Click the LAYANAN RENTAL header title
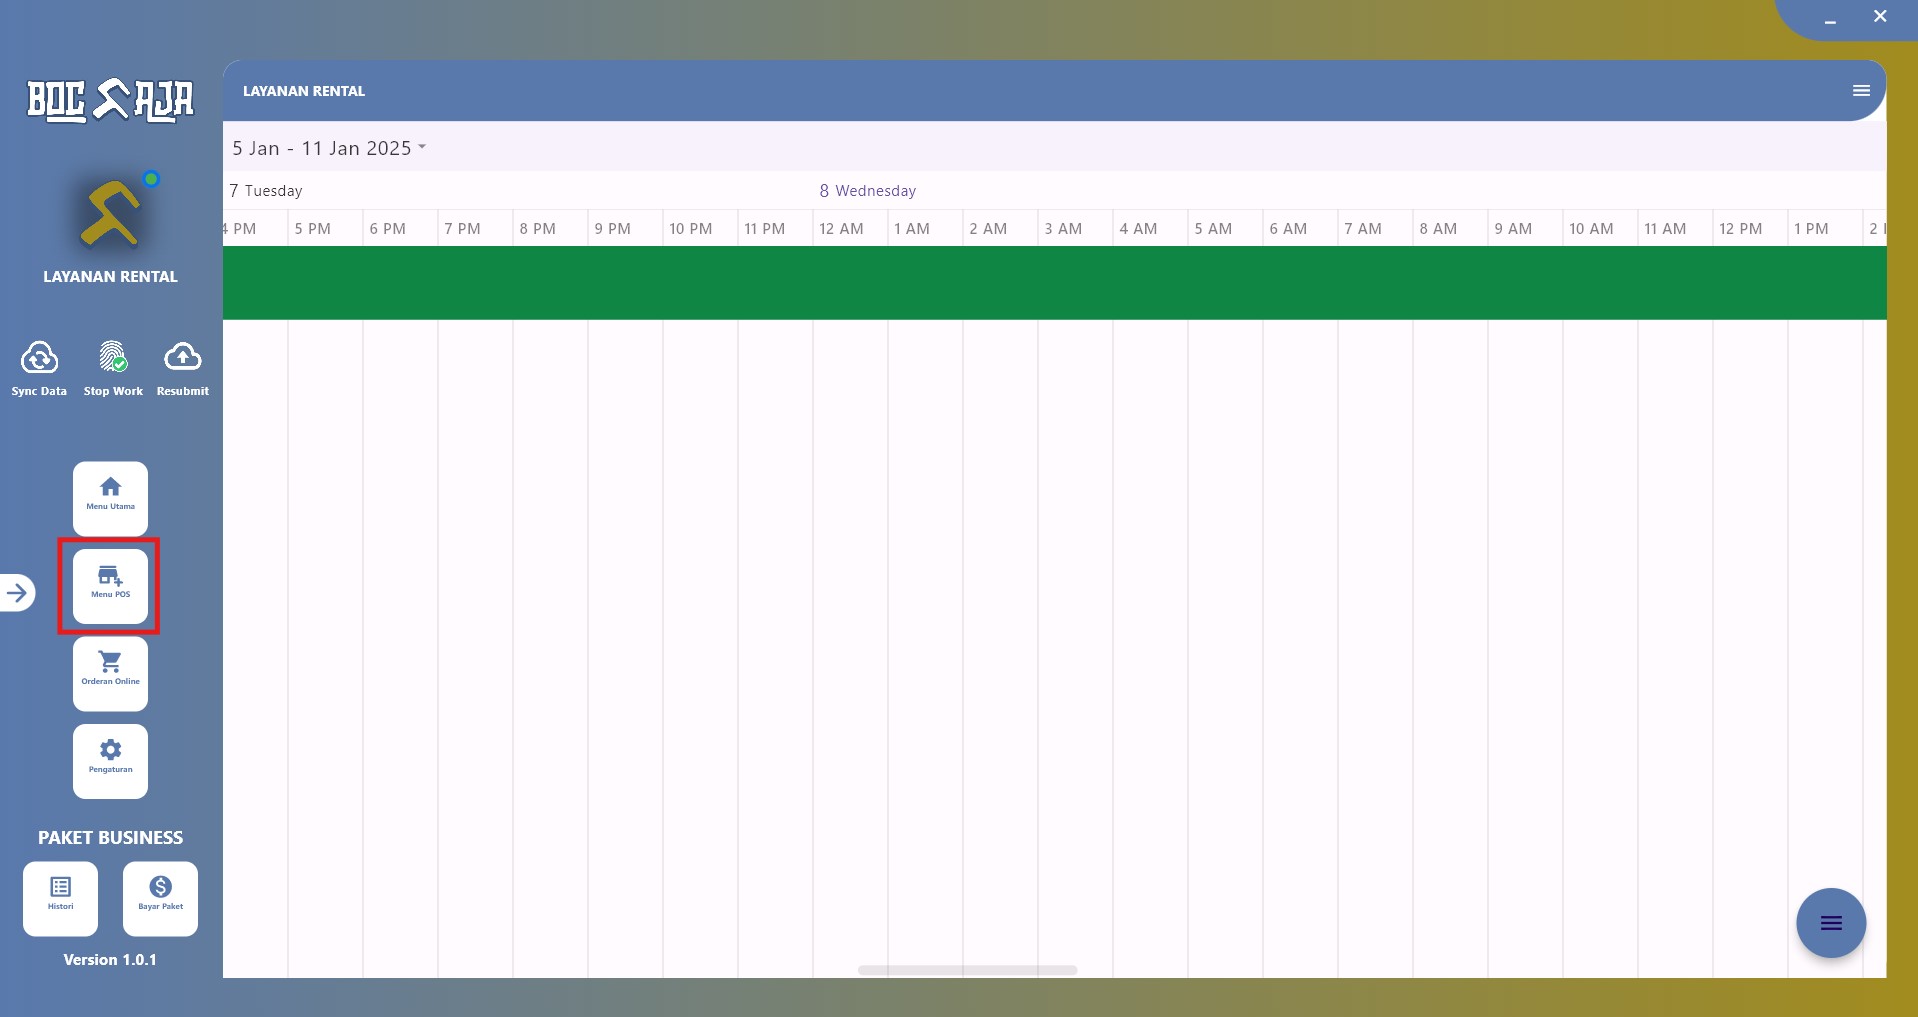The height and width of the screenshot is (1017, 1918). [x=304, y=91]
